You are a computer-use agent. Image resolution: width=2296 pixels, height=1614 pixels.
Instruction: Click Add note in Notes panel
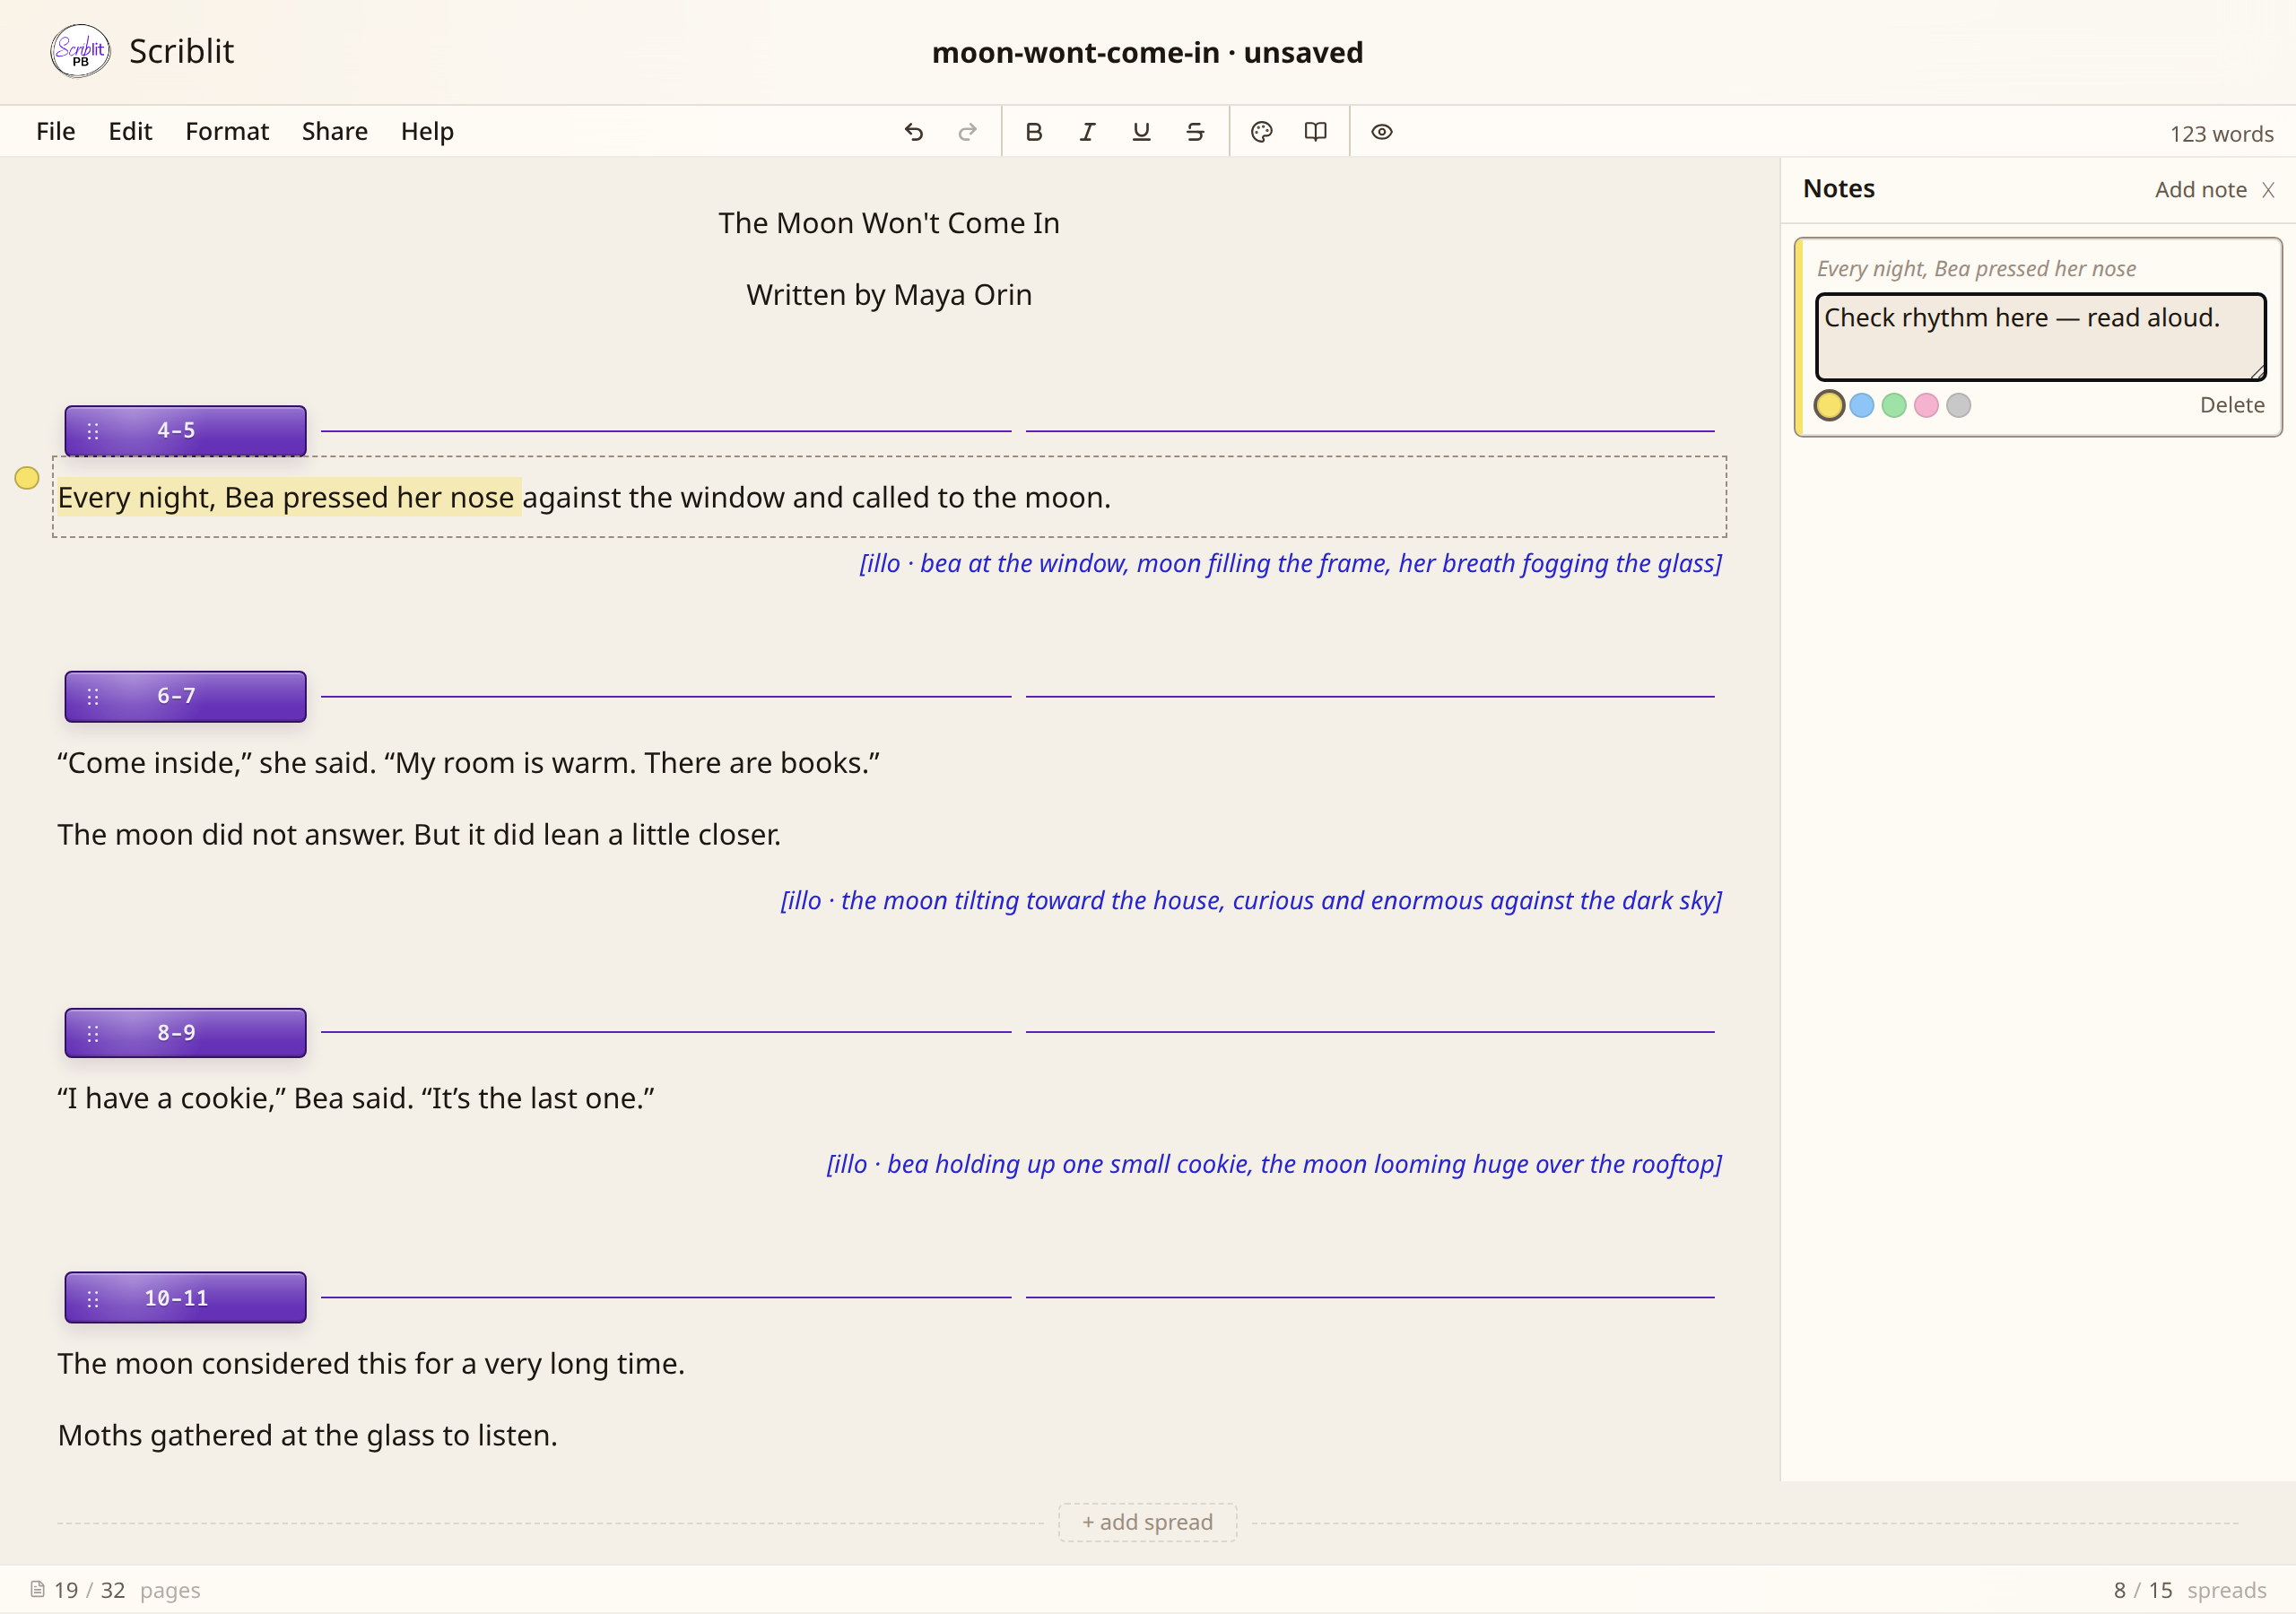tap(2200, 190)
